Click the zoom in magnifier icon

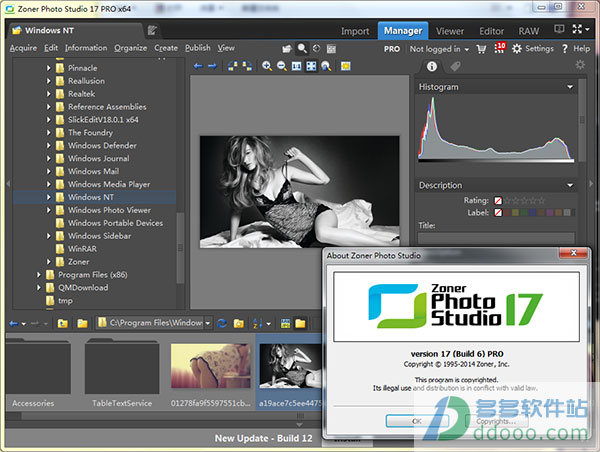click(267, 66)
